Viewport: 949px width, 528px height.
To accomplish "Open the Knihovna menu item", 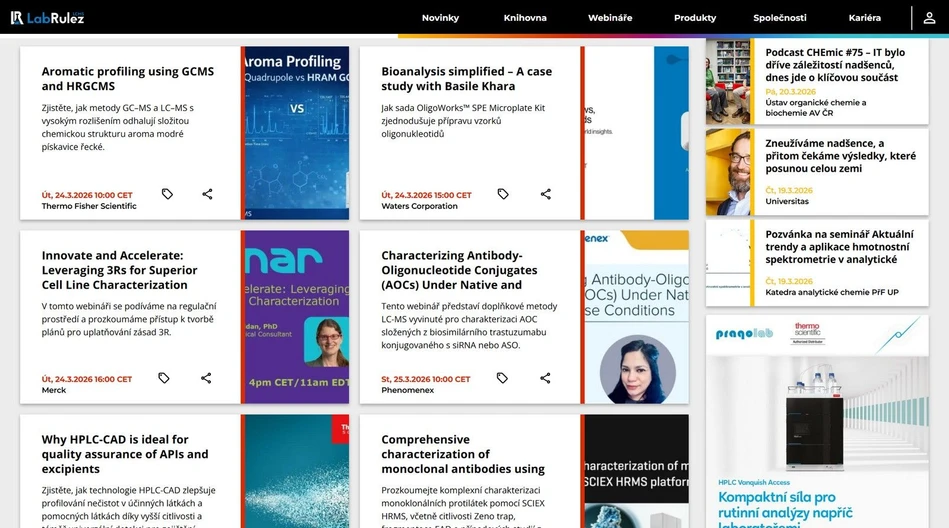I will [525, 18].
